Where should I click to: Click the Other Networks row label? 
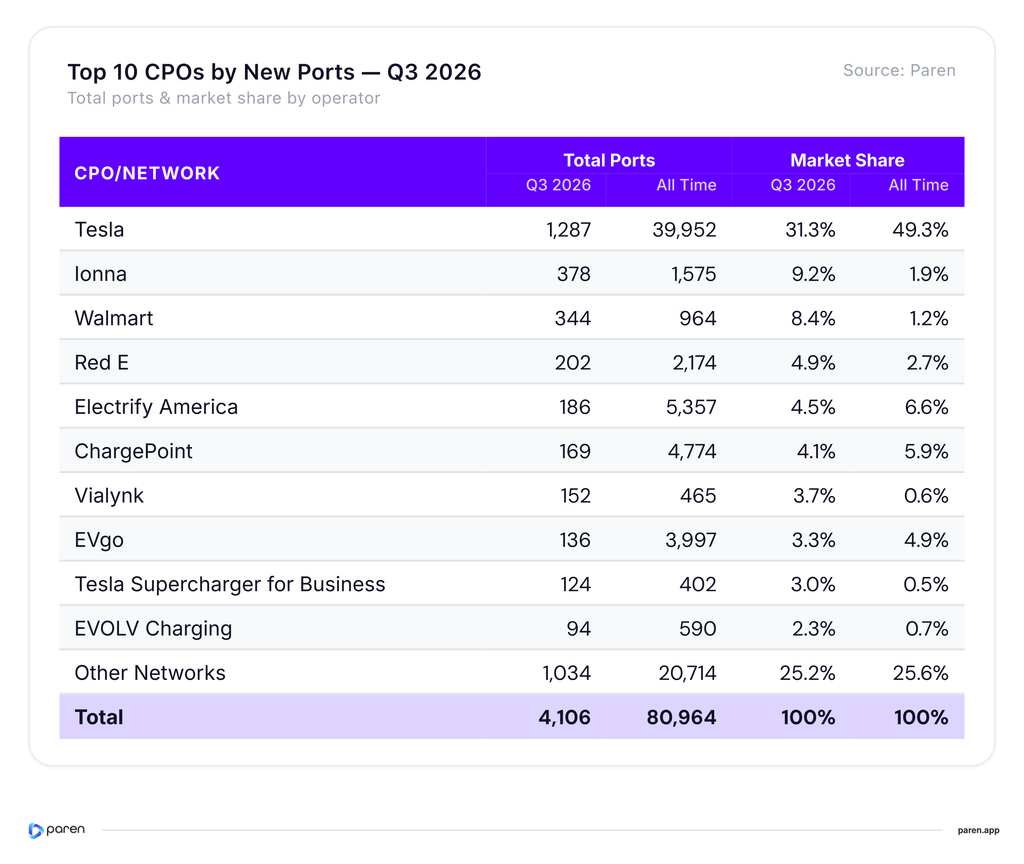tap(150, 673)
